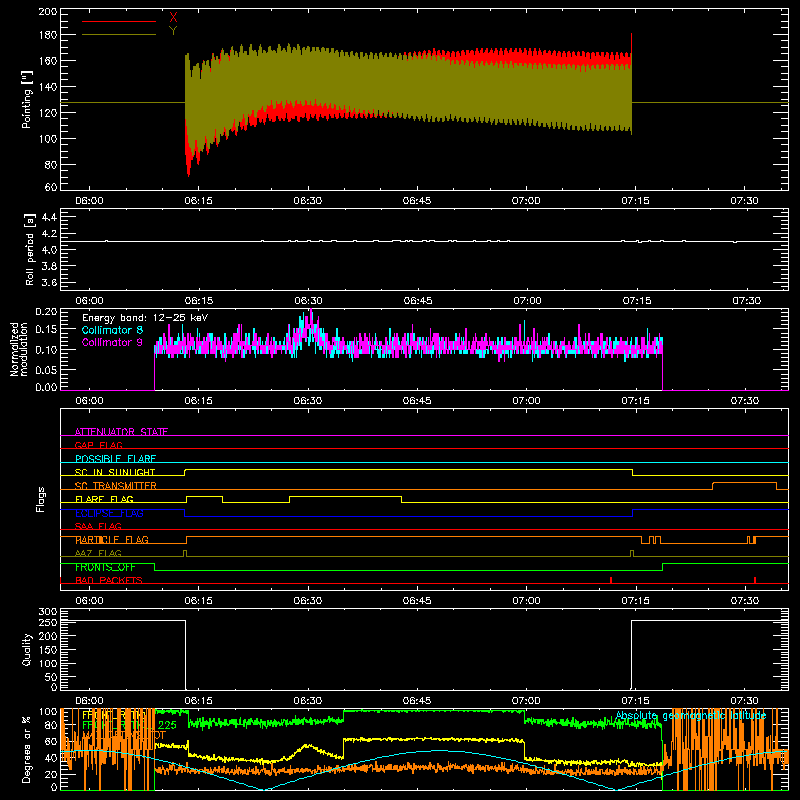This screenshot has width=800, height=800.
Task: Select the SC_IN_SUNLIGHT flag label
Action: coord(115,472)
